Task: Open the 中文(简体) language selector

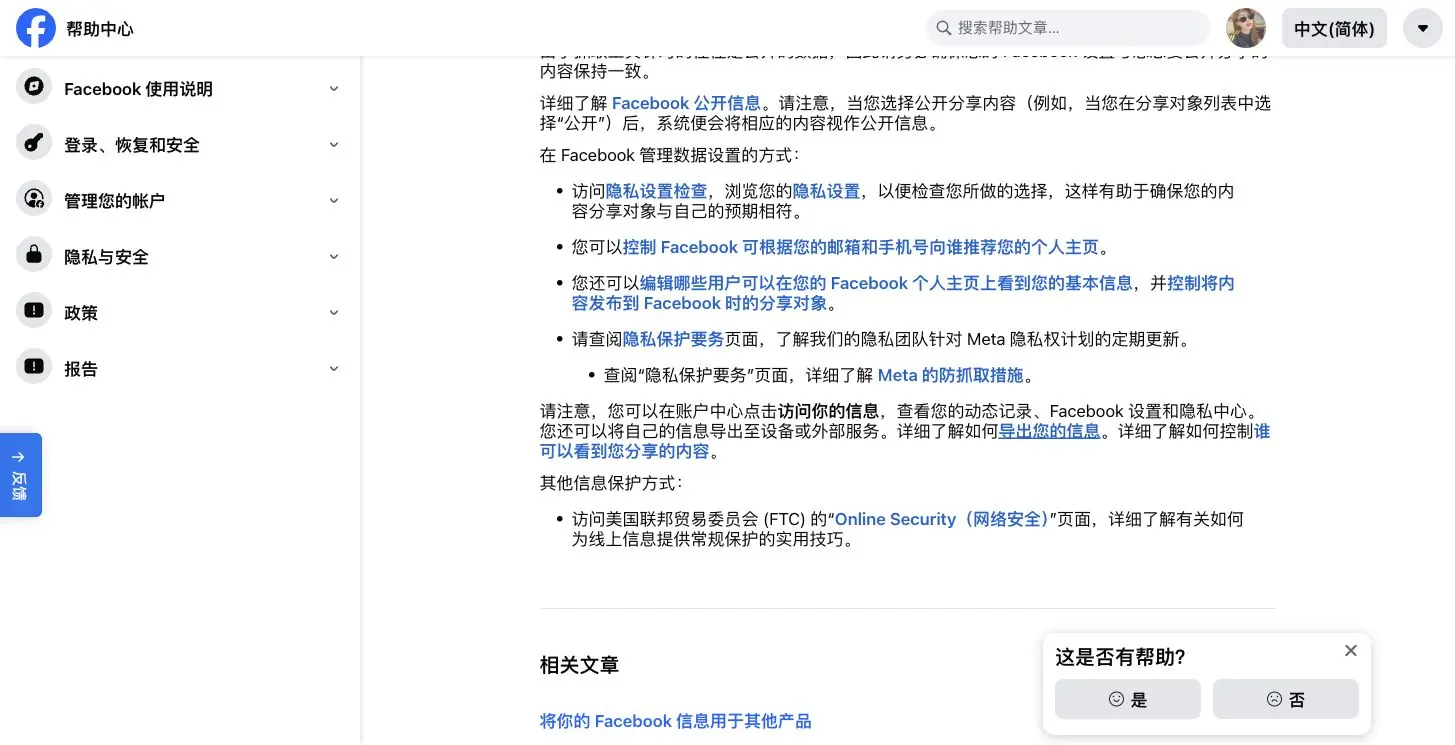Action: (x=1334, y=29)
